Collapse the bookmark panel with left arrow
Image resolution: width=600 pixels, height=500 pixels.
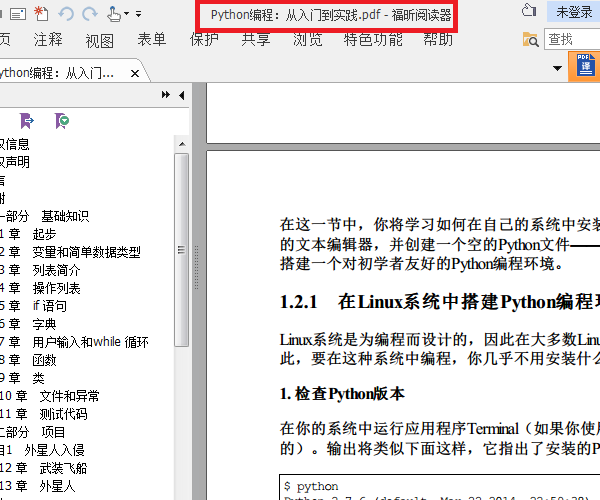pos(182,95)
